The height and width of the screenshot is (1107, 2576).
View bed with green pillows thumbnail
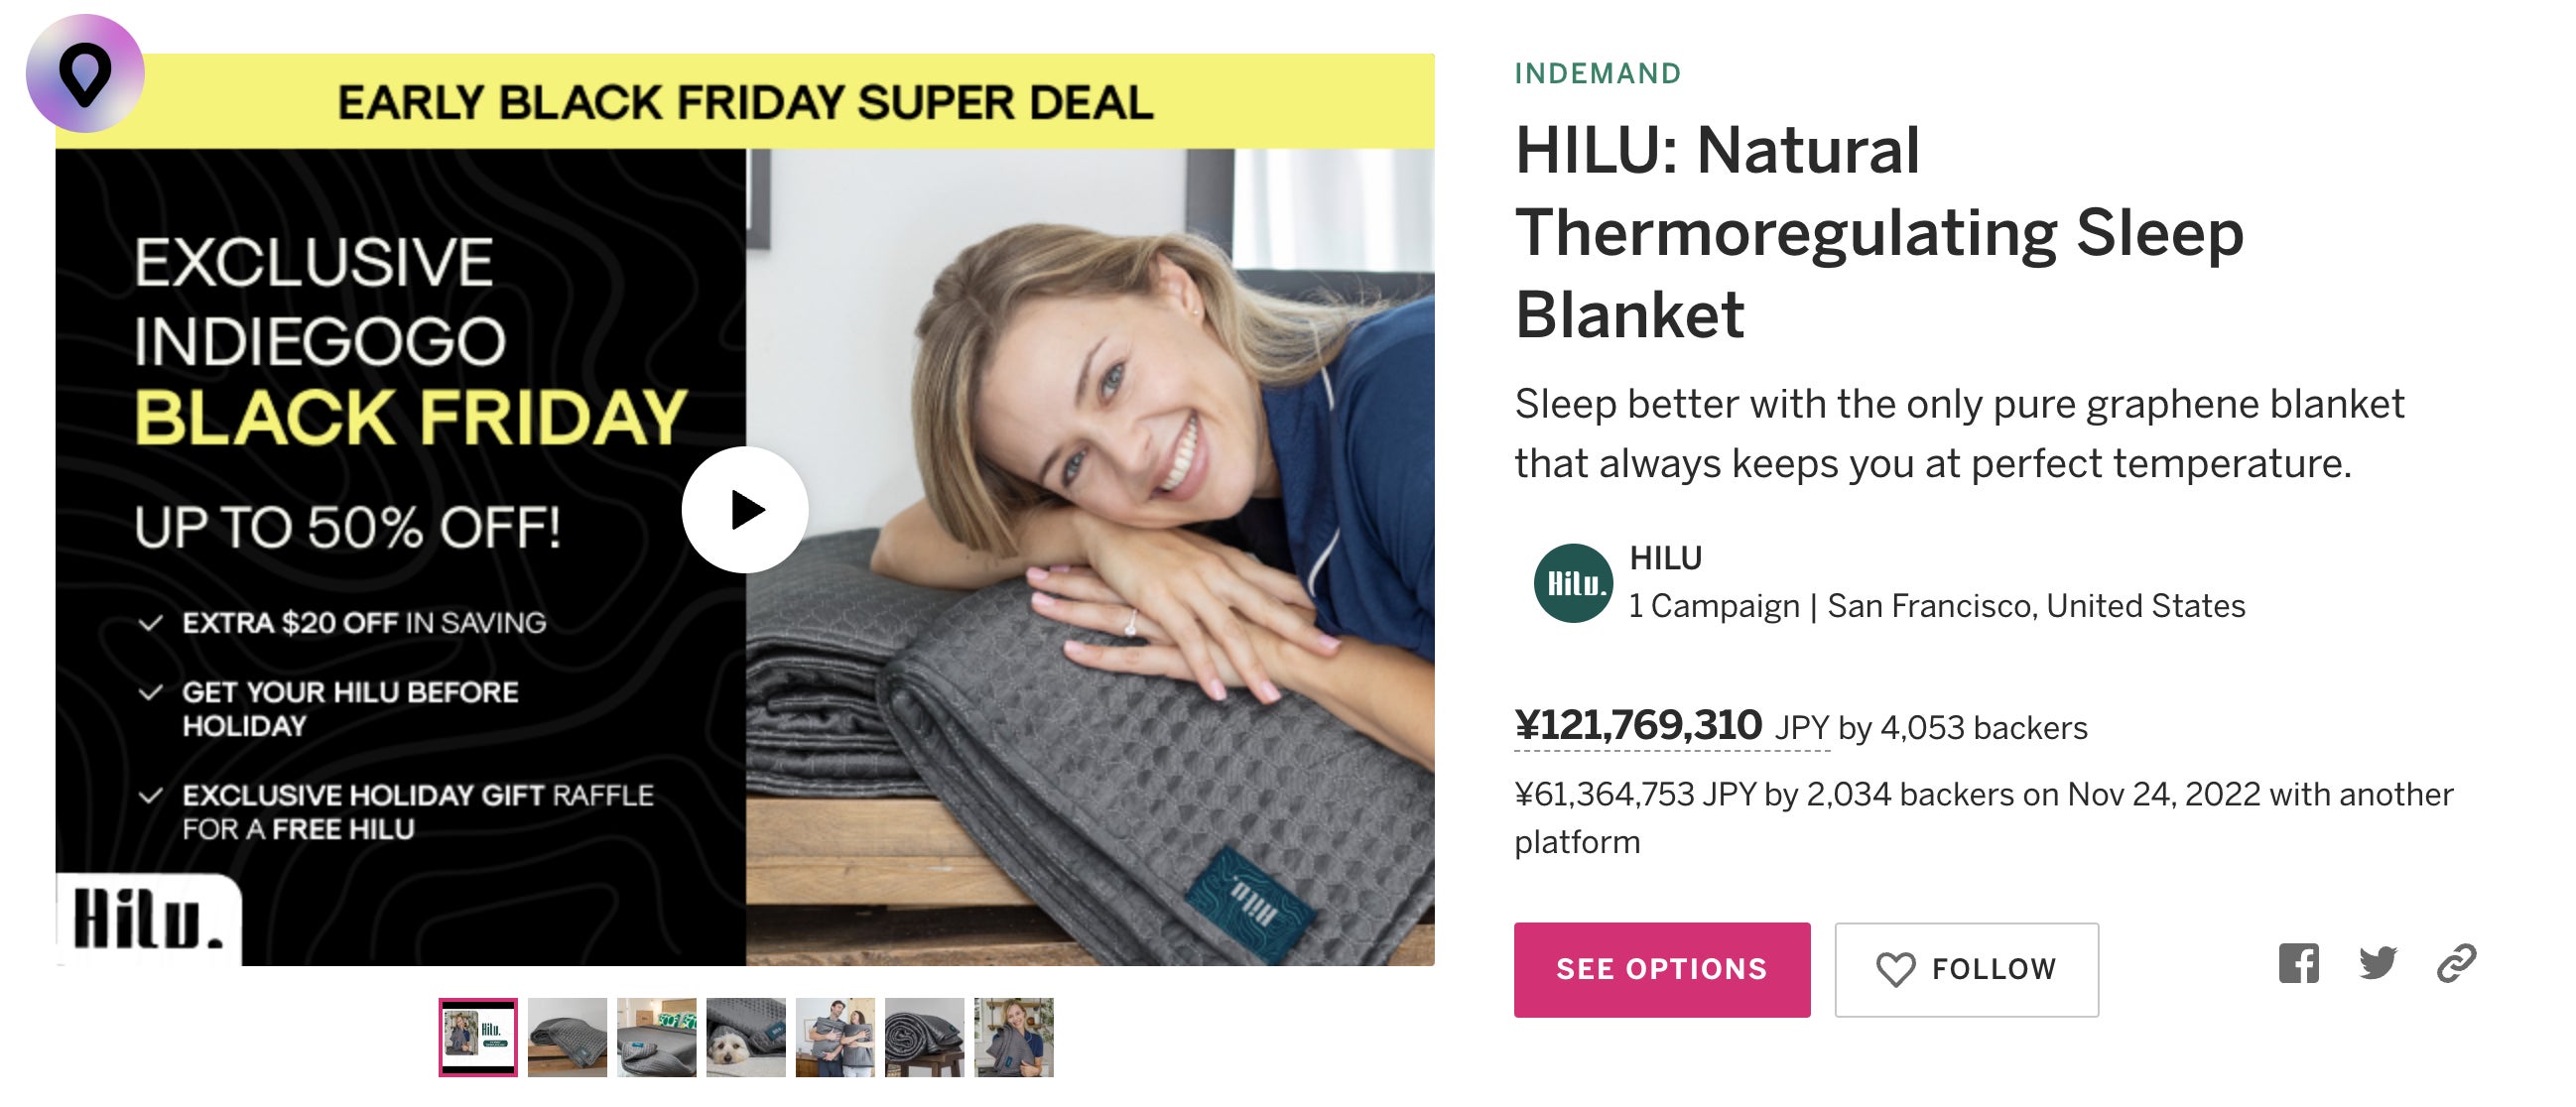pos(656,1037)
